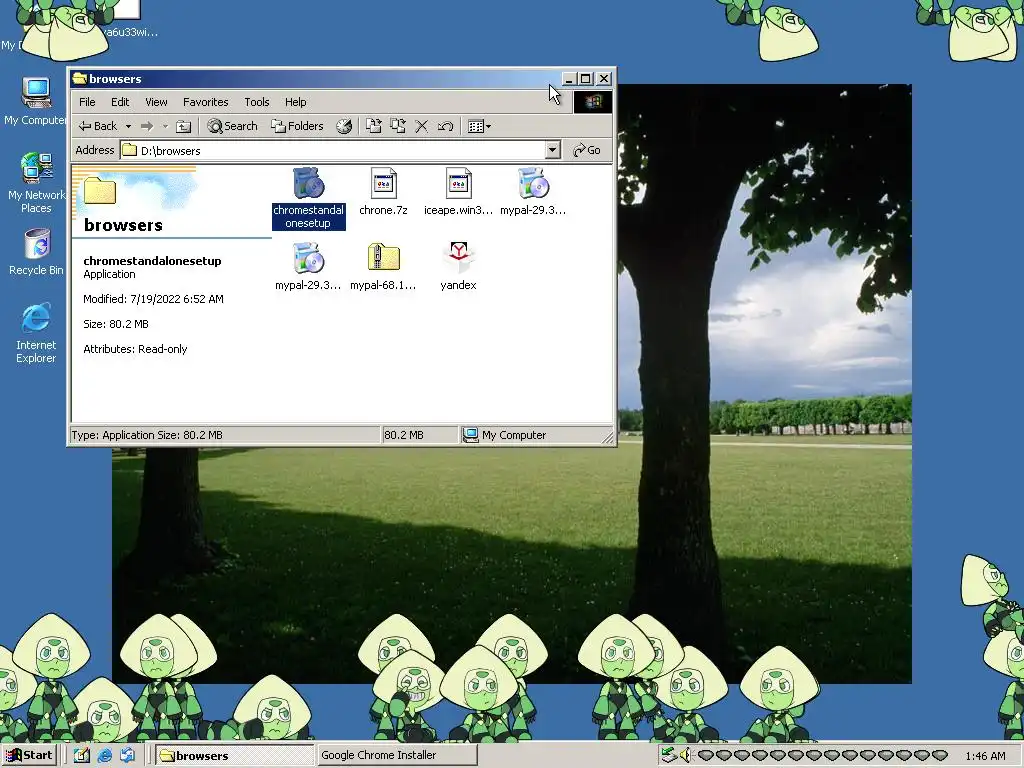Open the Tools menu
Screen dimensions: 1024x768
[x=257, y=102]
